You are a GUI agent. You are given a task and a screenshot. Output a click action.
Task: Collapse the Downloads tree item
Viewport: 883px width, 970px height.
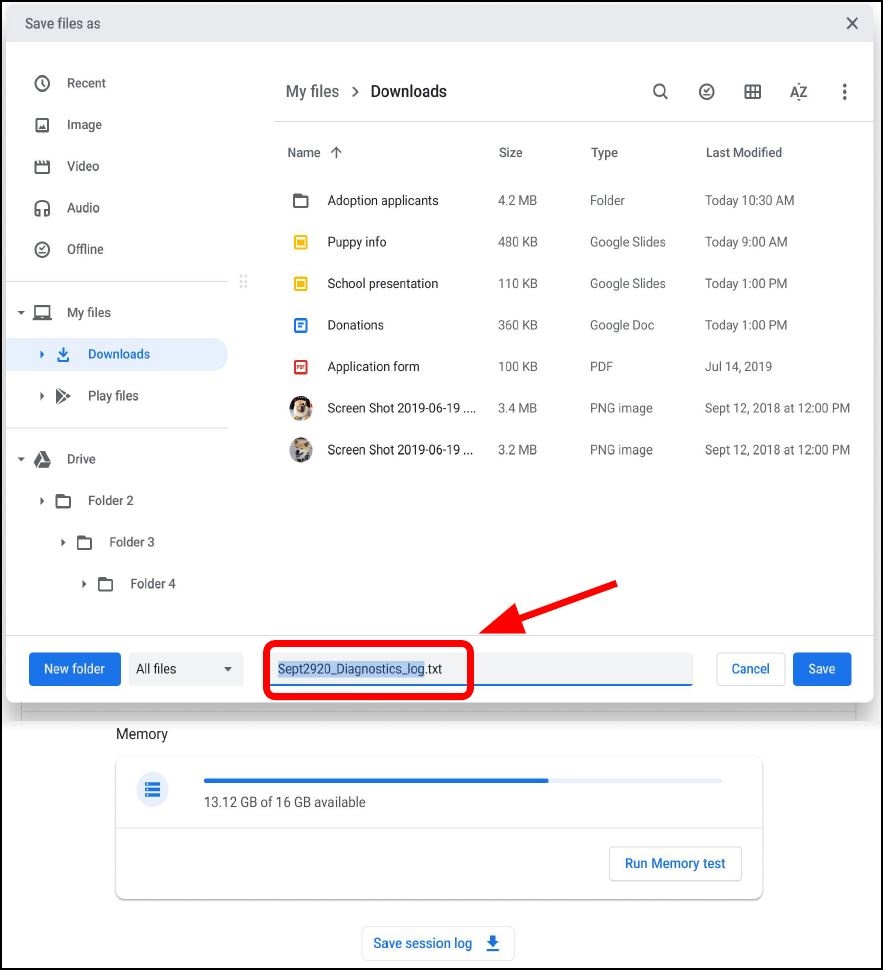point(40,354)
